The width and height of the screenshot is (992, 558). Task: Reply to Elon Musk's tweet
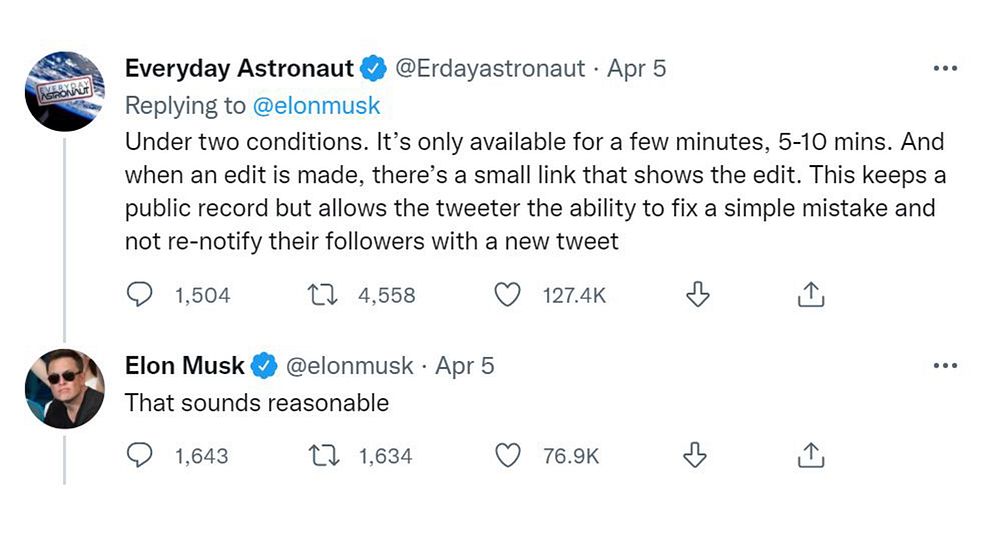(140, 456)
